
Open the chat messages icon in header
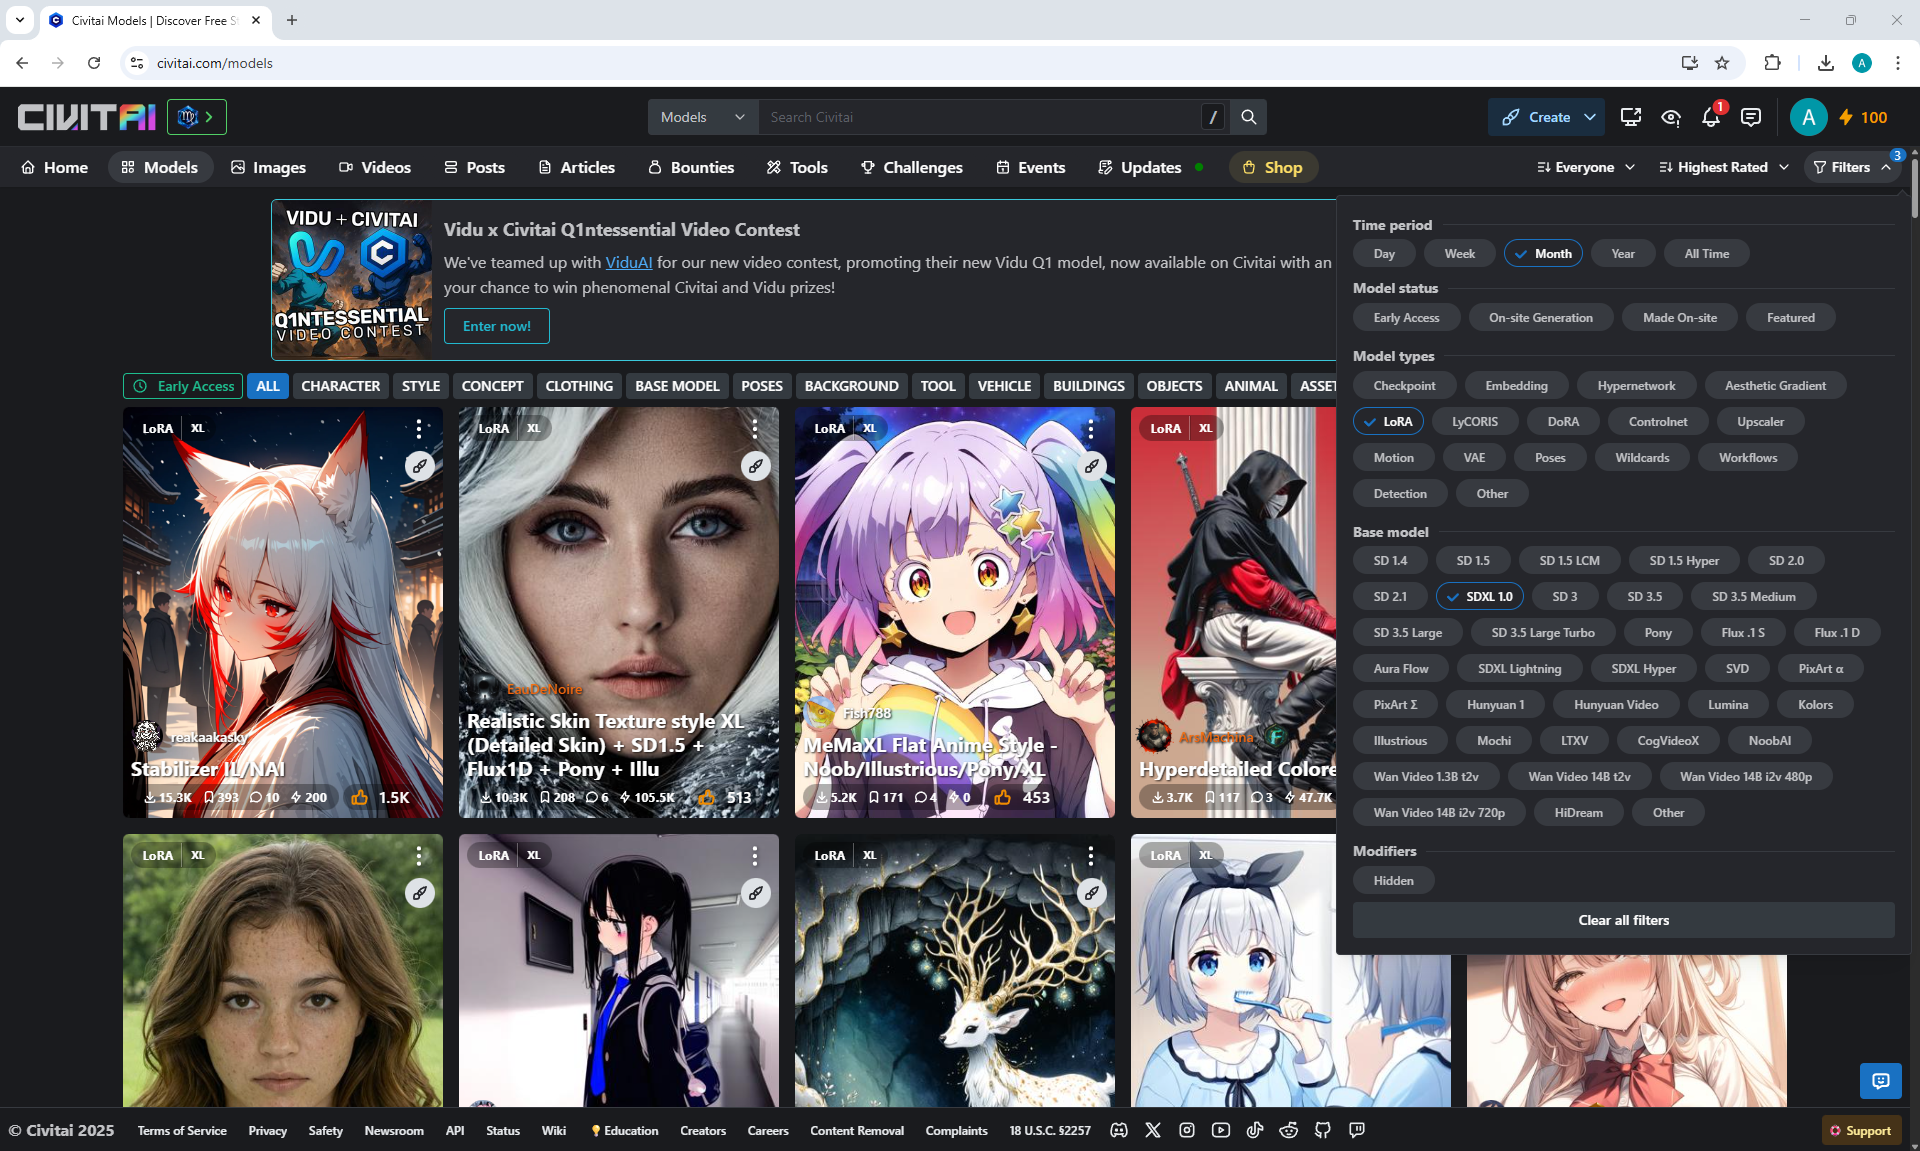pos(1750,118)
